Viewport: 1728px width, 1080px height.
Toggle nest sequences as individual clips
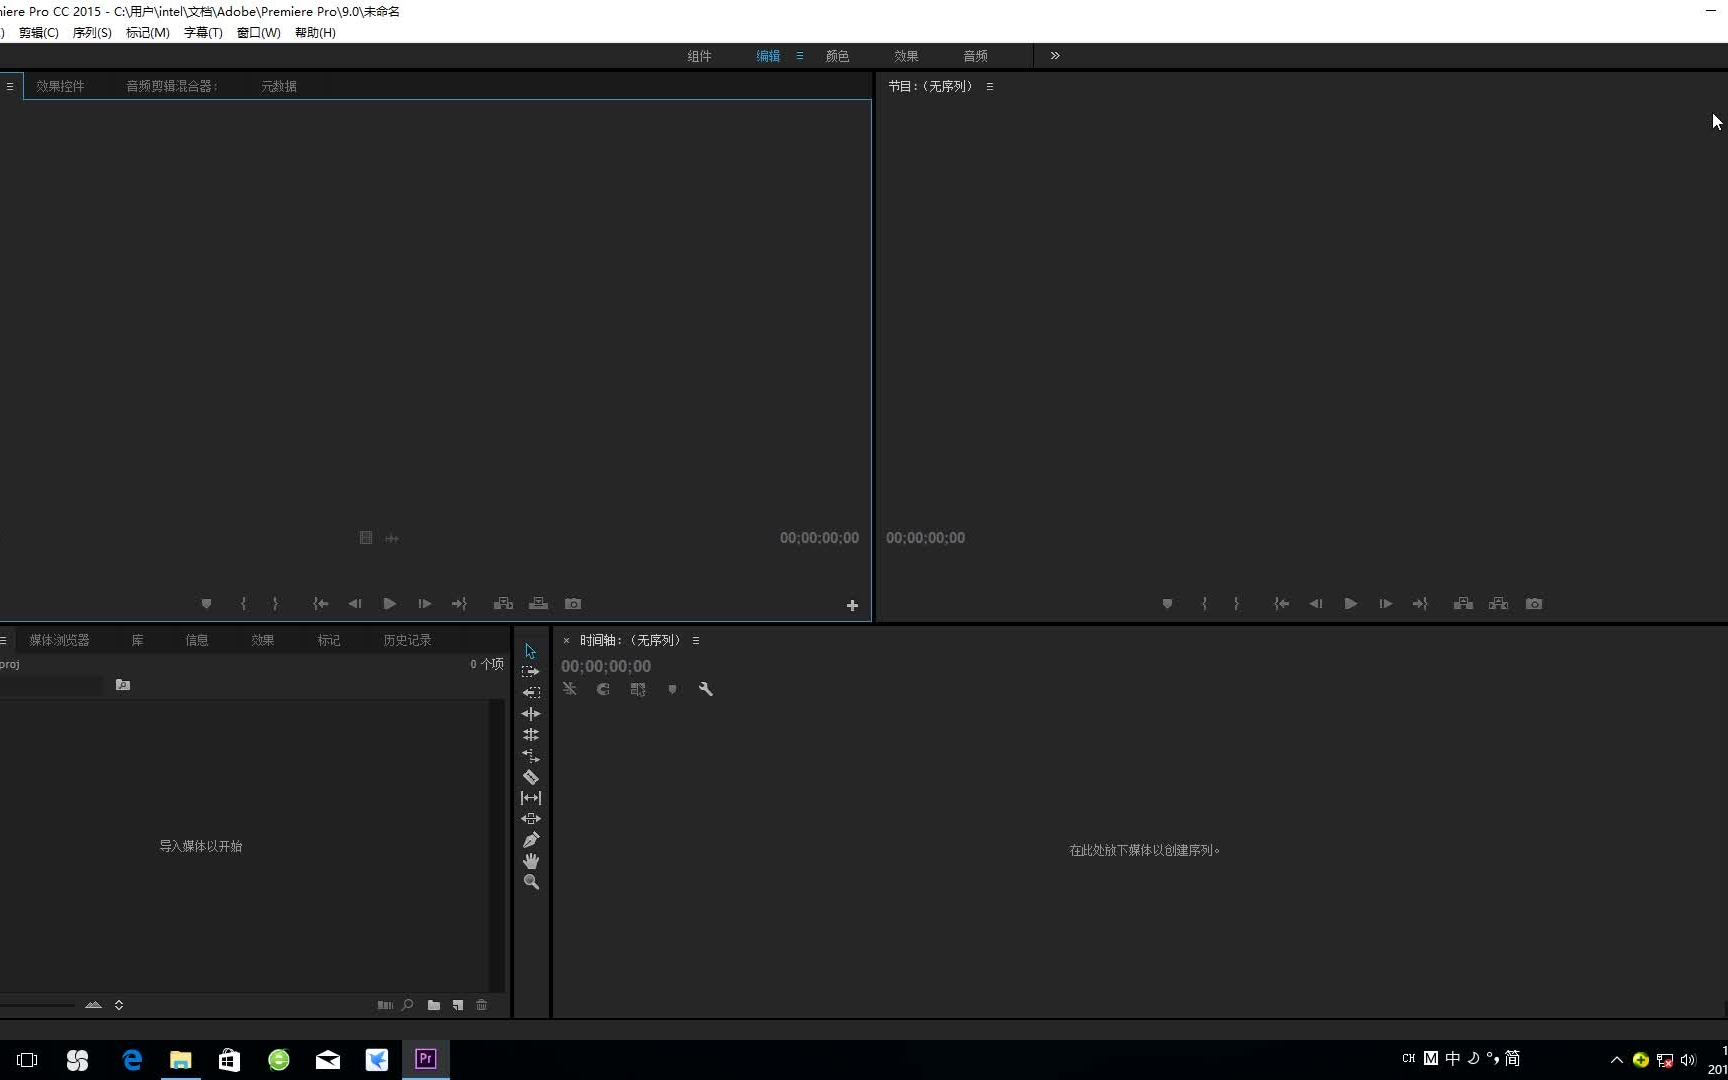pos(569,689)
